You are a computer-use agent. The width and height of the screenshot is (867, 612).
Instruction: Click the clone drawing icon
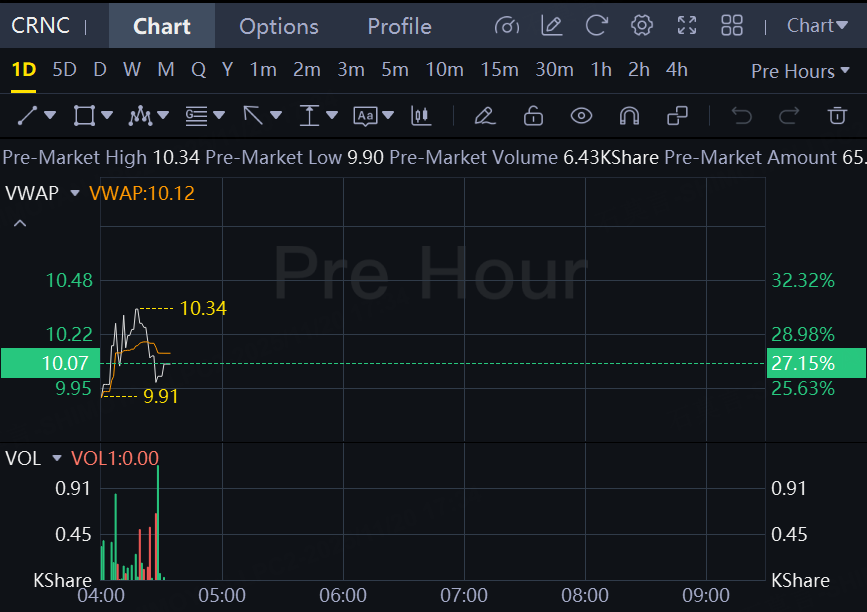(x=677, y=116)
